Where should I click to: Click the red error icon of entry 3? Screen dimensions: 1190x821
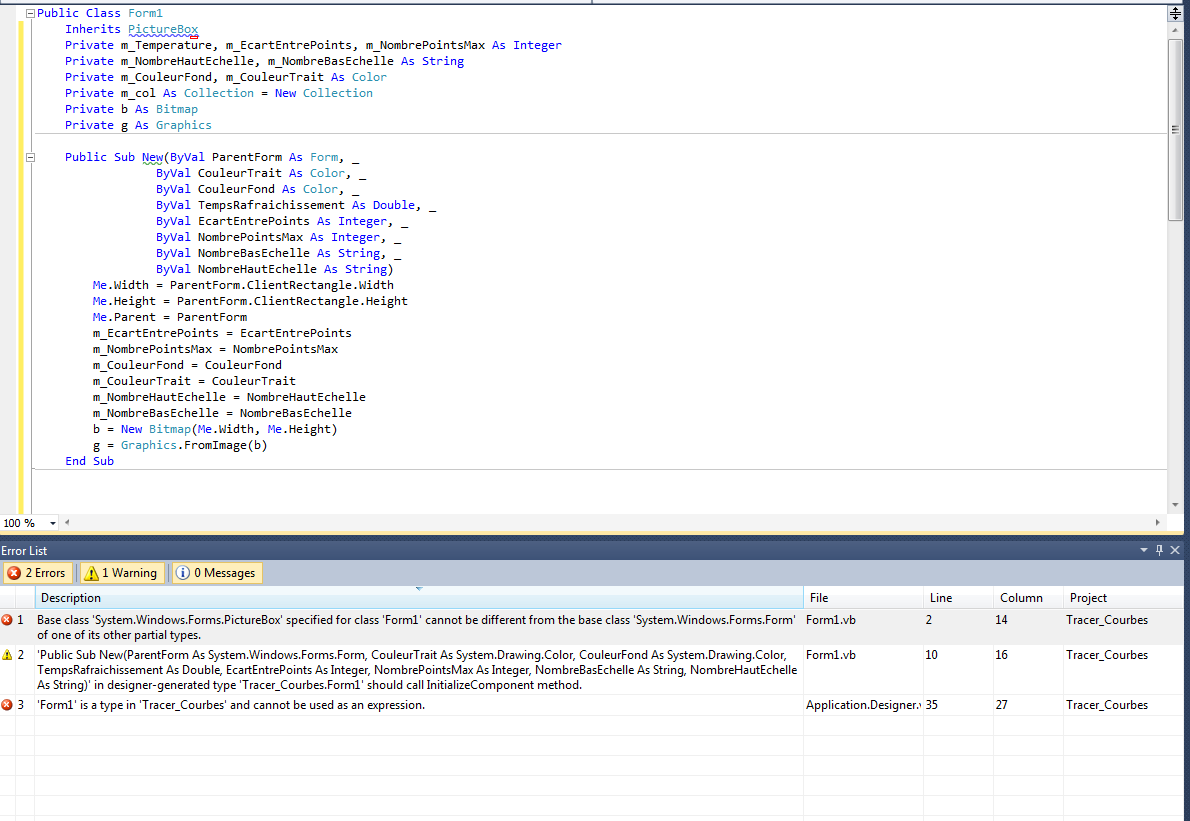[x=7, y=705]
